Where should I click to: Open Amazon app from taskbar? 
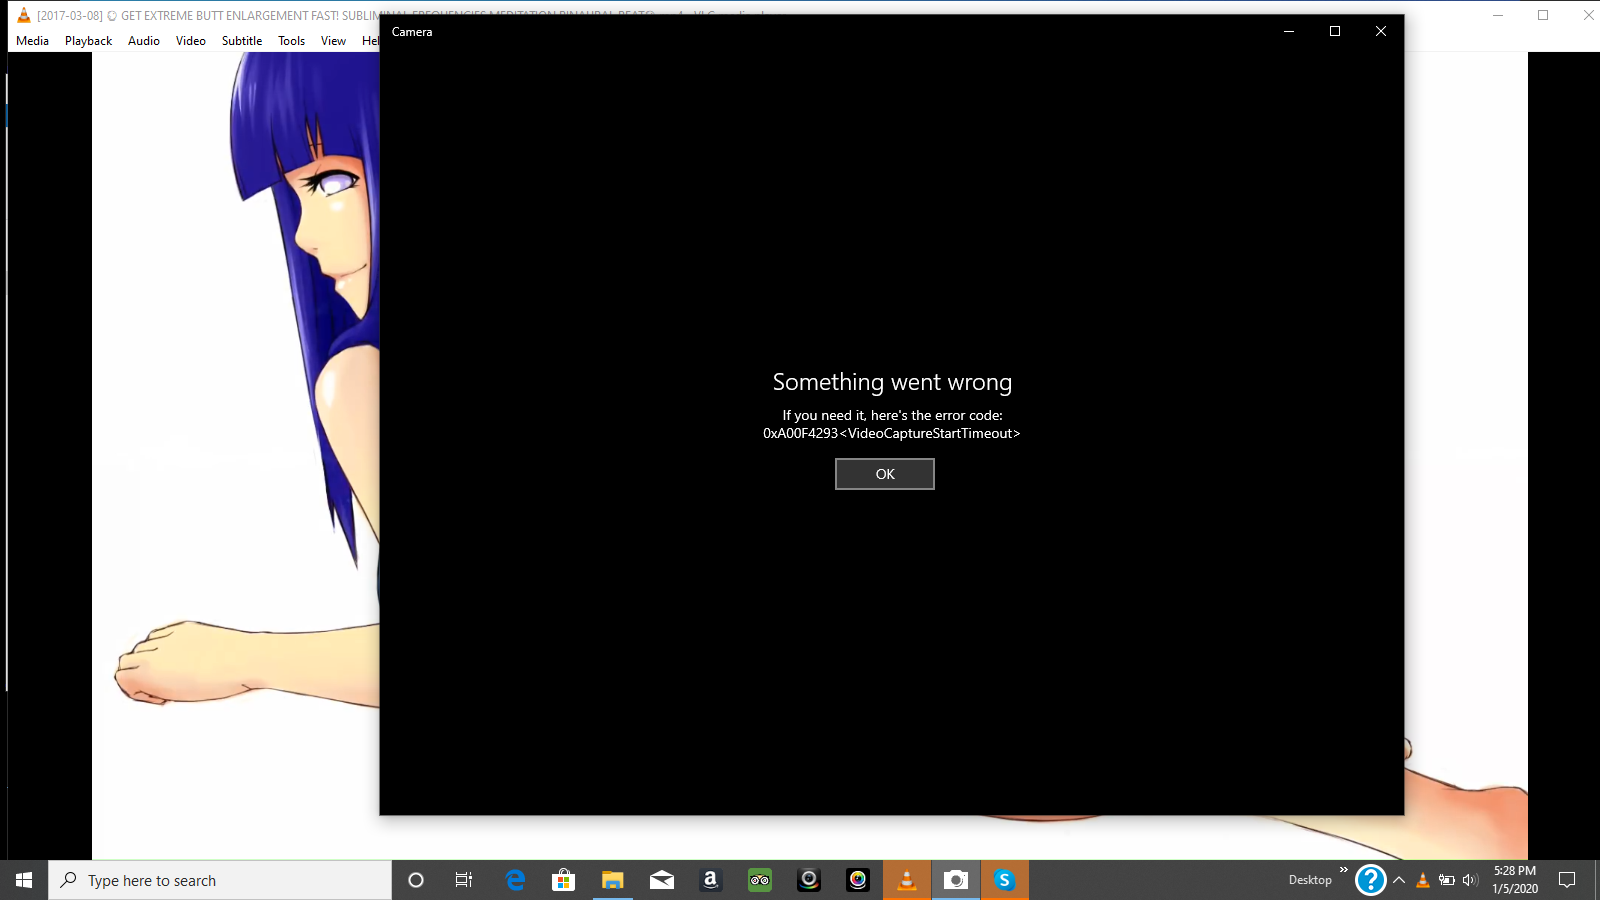[711, 880]
